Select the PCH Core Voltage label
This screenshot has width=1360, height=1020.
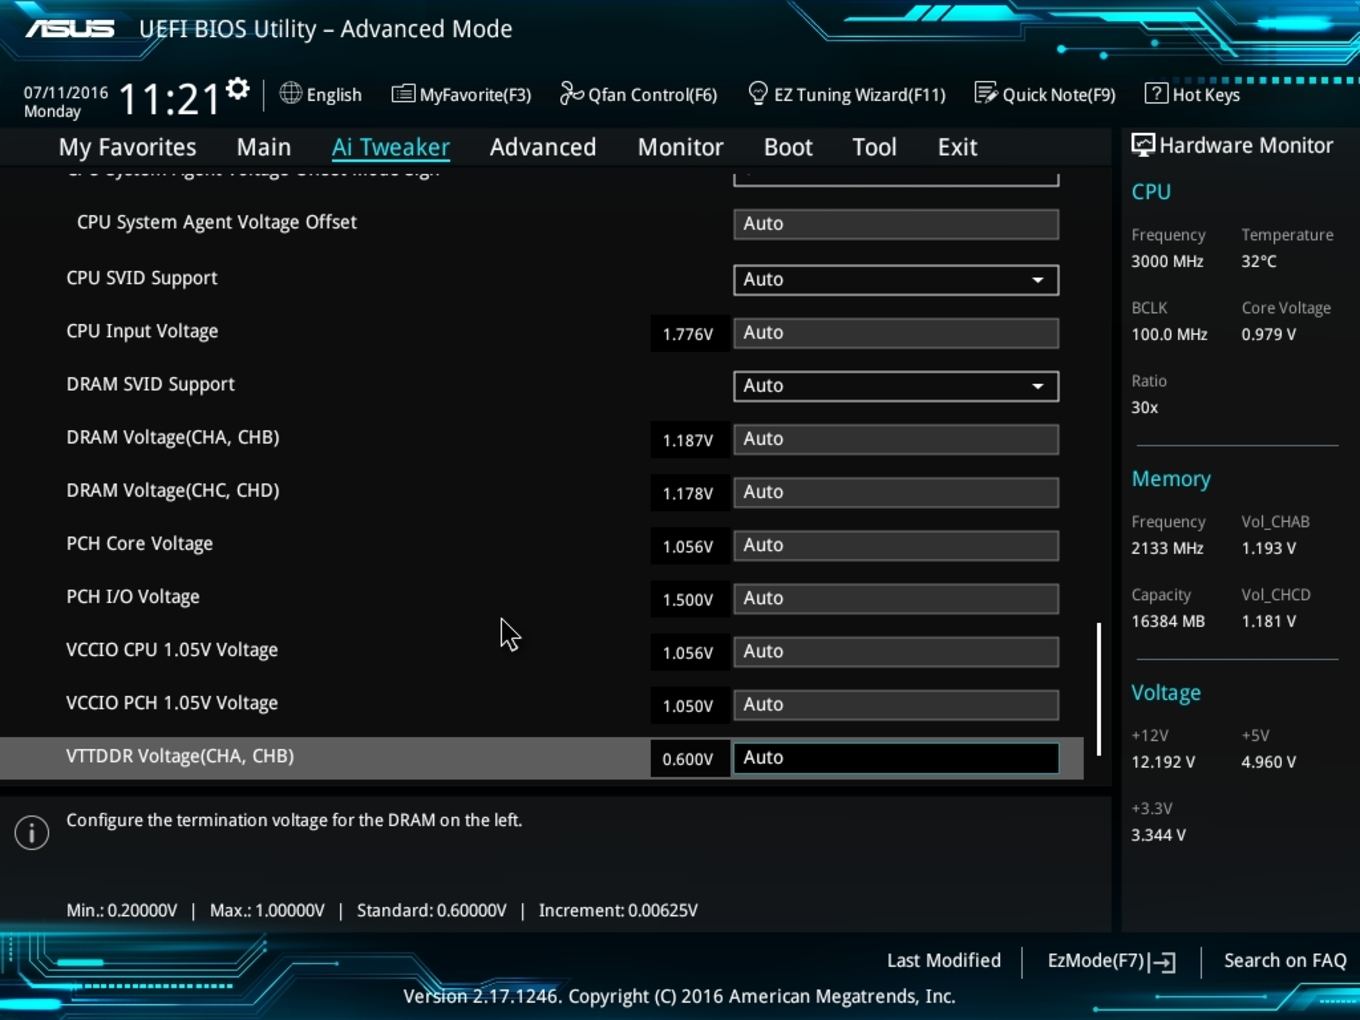tap(139, 544)
